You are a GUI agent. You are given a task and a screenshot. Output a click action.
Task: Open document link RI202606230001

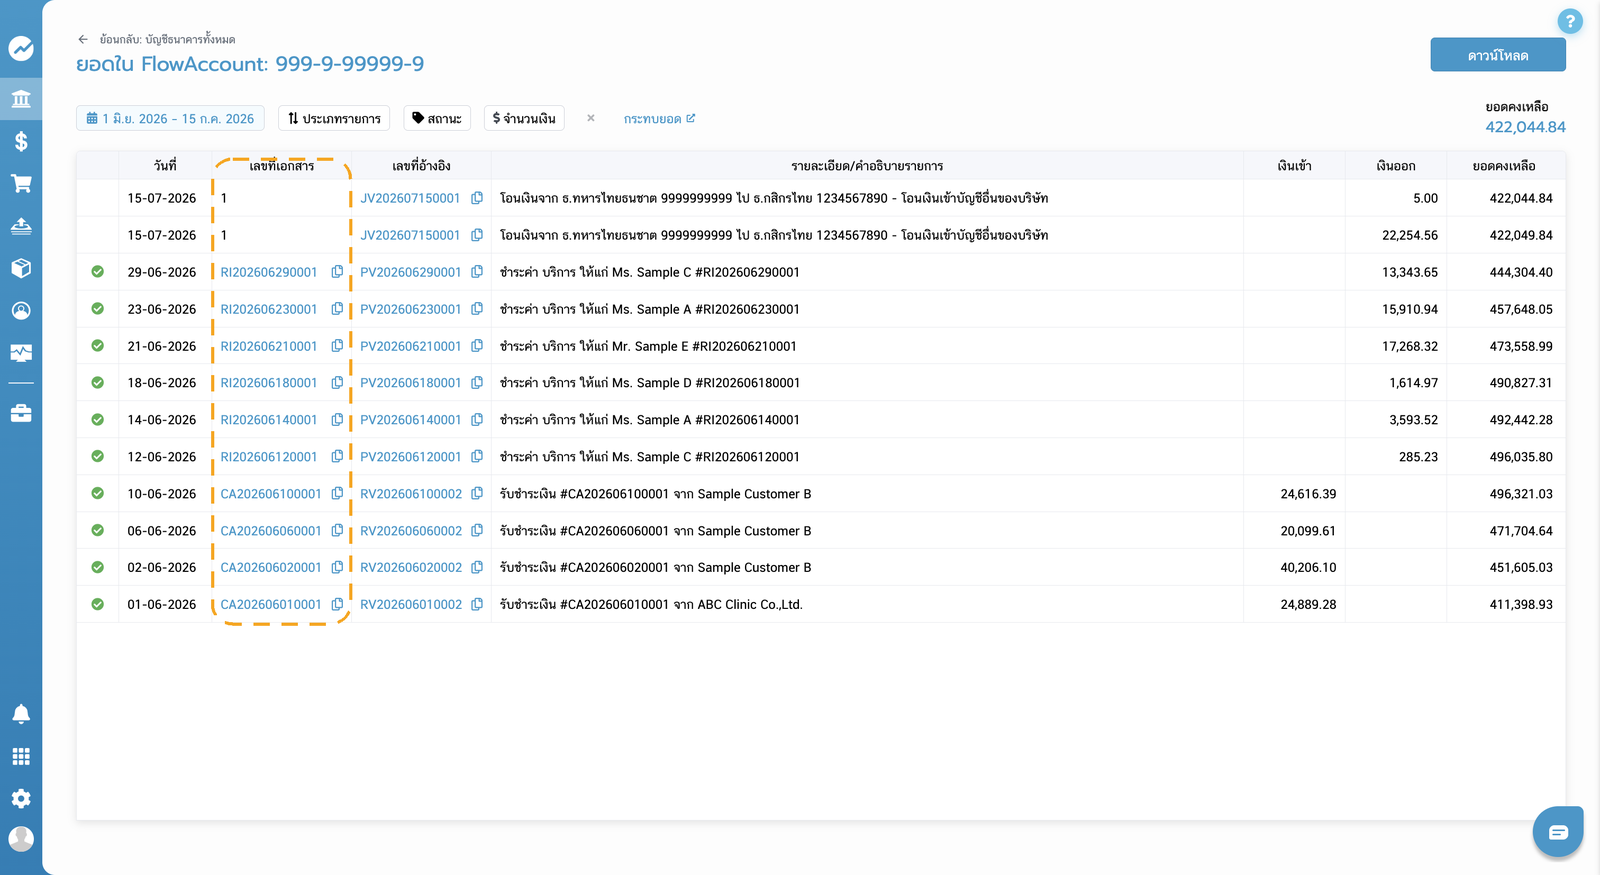pos(269,309)
